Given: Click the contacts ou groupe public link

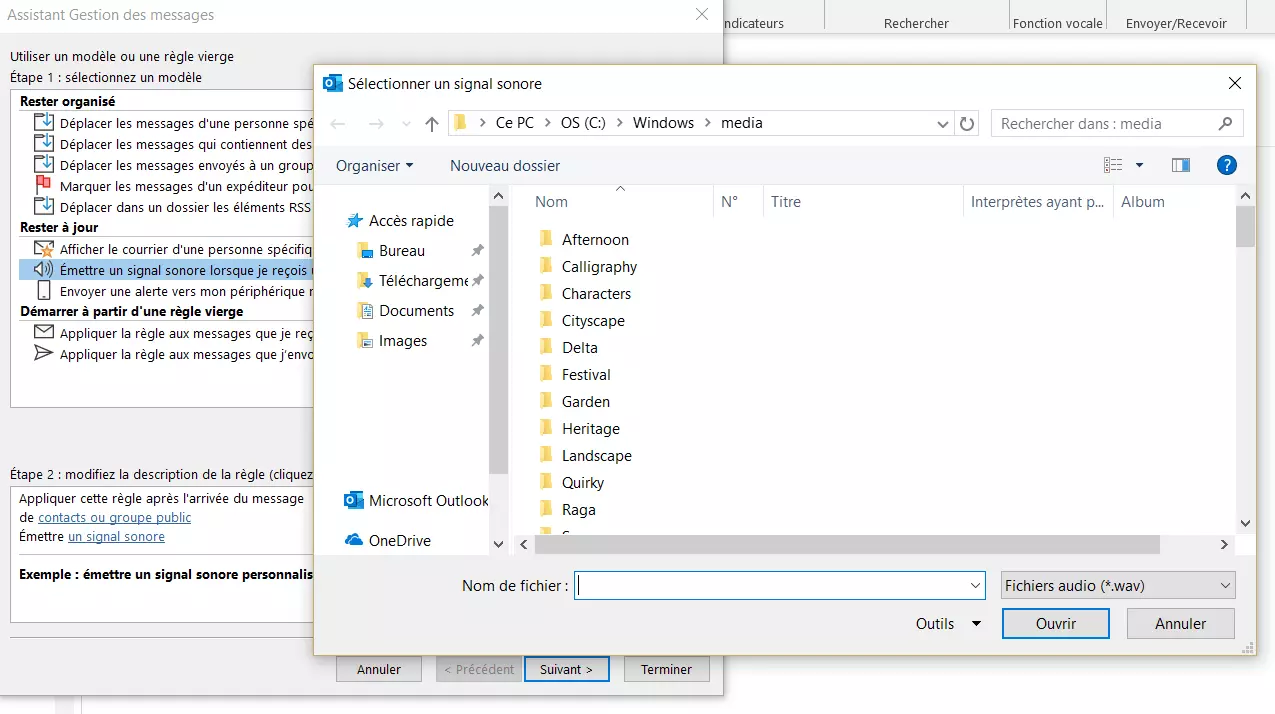Looking at the screenshot, I should pos(114,517).
